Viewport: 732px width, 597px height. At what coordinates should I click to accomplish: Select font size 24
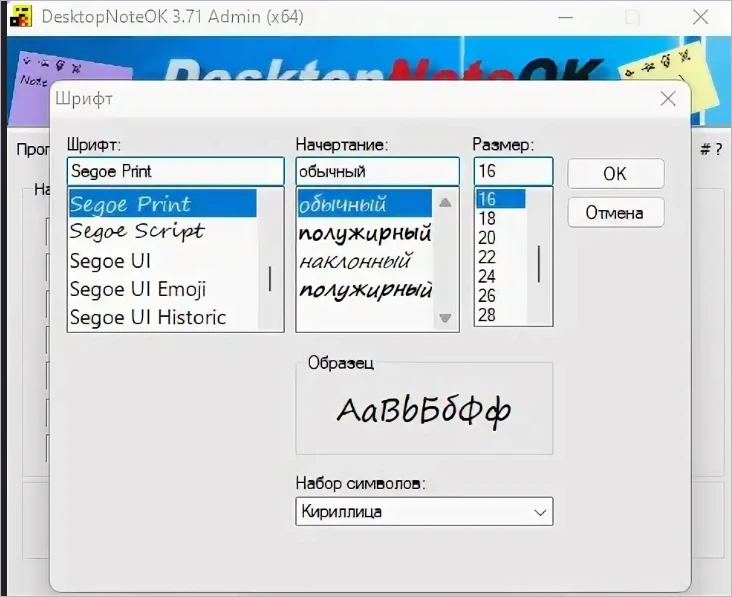point(500,276)
